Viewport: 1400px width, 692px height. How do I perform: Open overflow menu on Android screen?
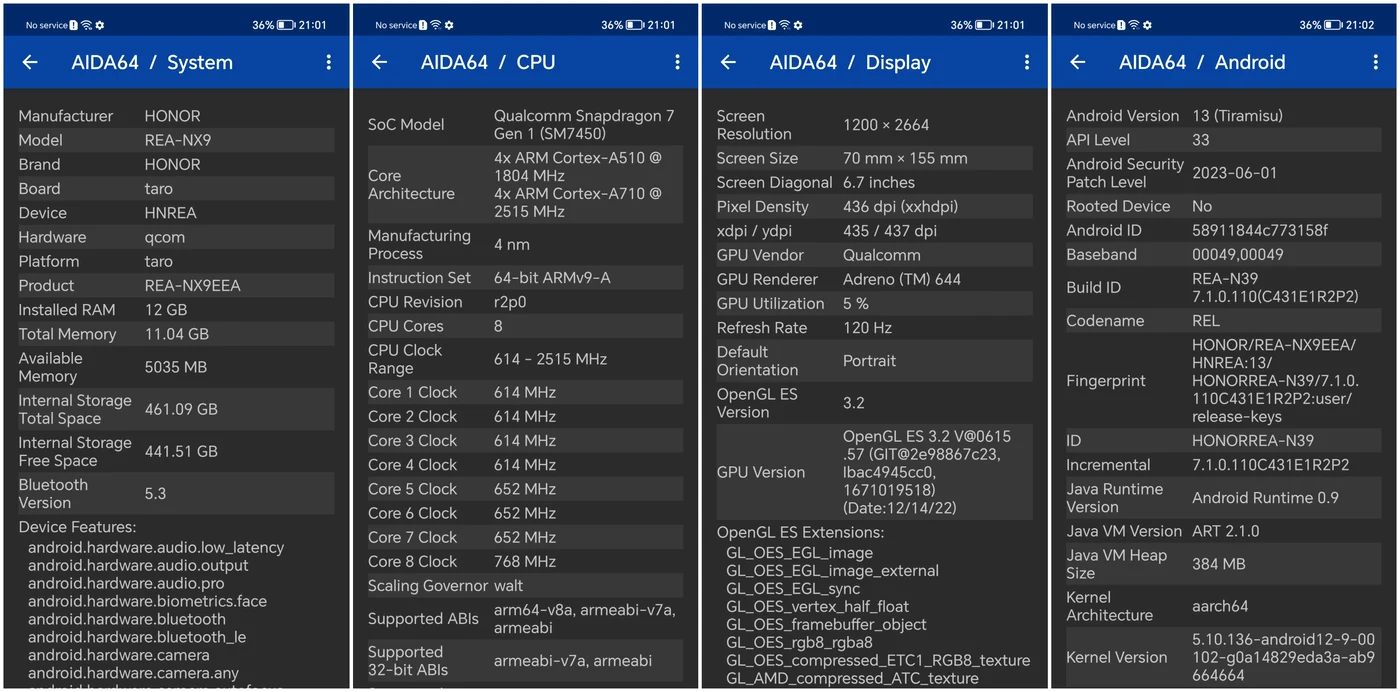click(x=1375, y=62)
